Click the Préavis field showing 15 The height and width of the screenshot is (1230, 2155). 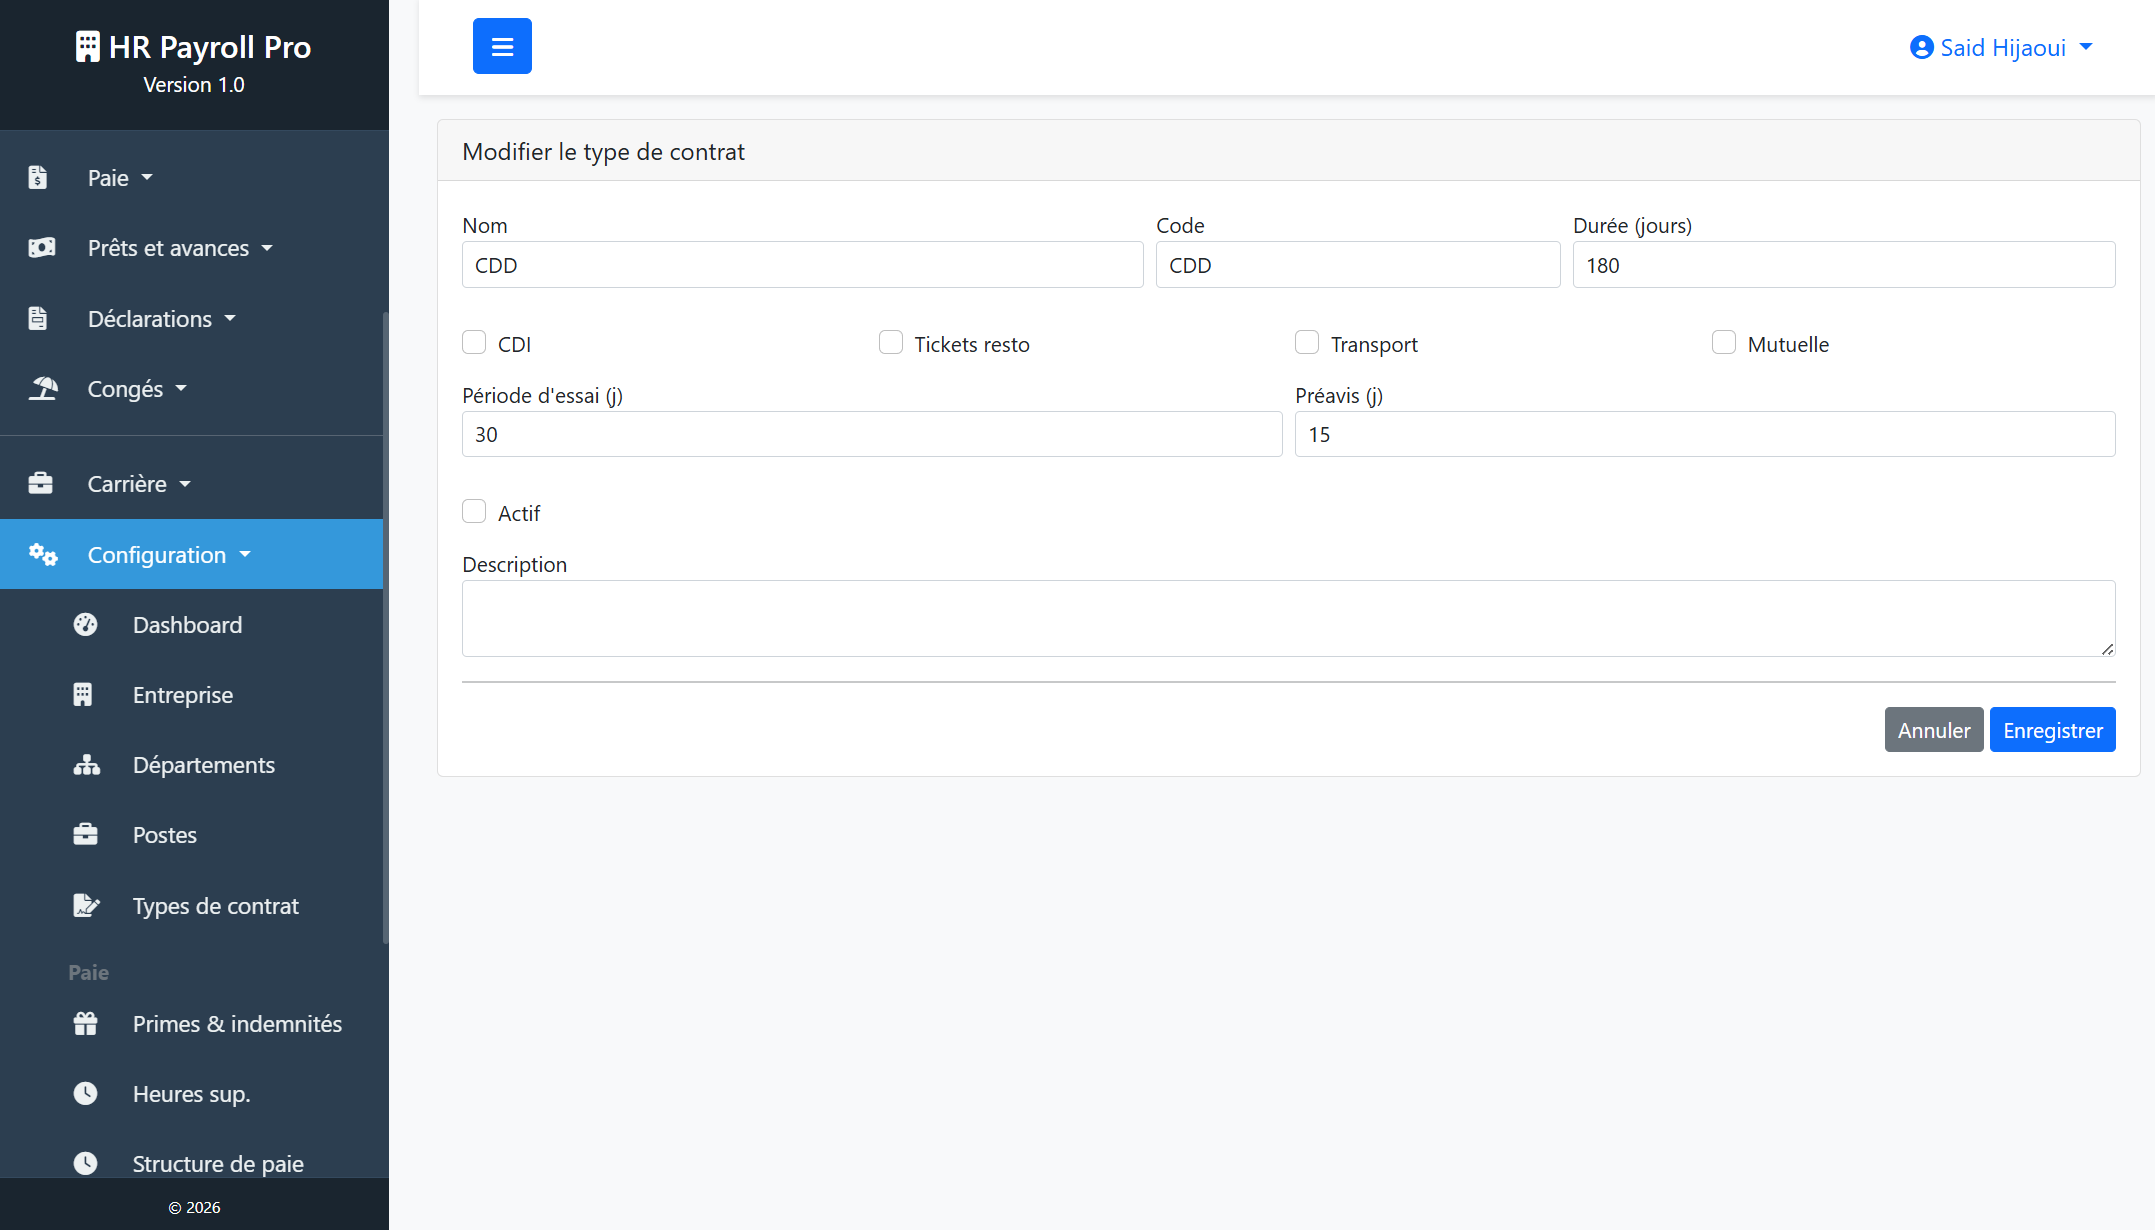pos(1705,434)
